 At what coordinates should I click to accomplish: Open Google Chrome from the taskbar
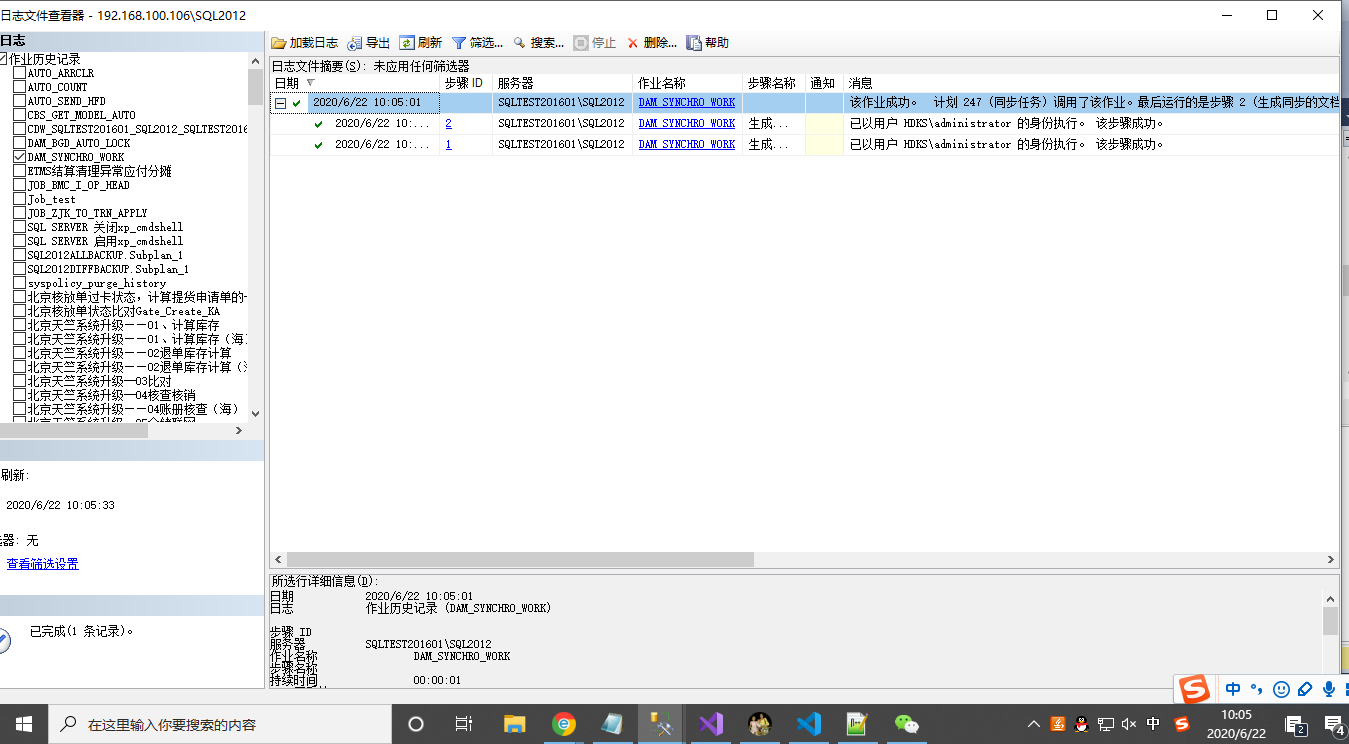pos(564,724)
